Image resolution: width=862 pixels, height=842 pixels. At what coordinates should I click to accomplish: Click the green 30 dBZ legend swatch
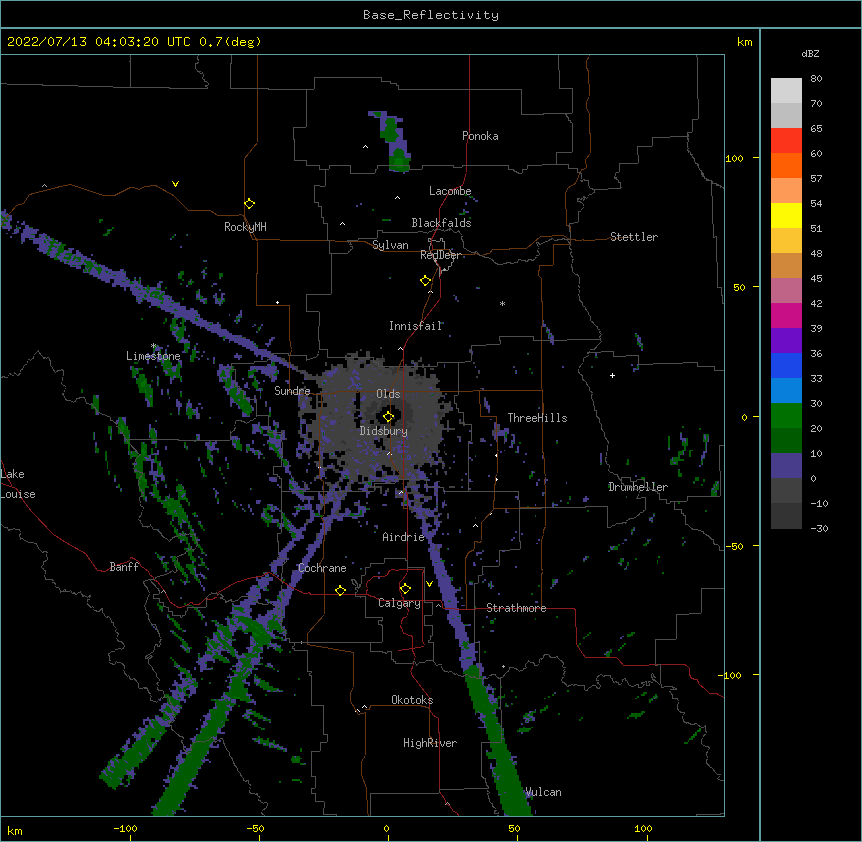pos(786,416)
